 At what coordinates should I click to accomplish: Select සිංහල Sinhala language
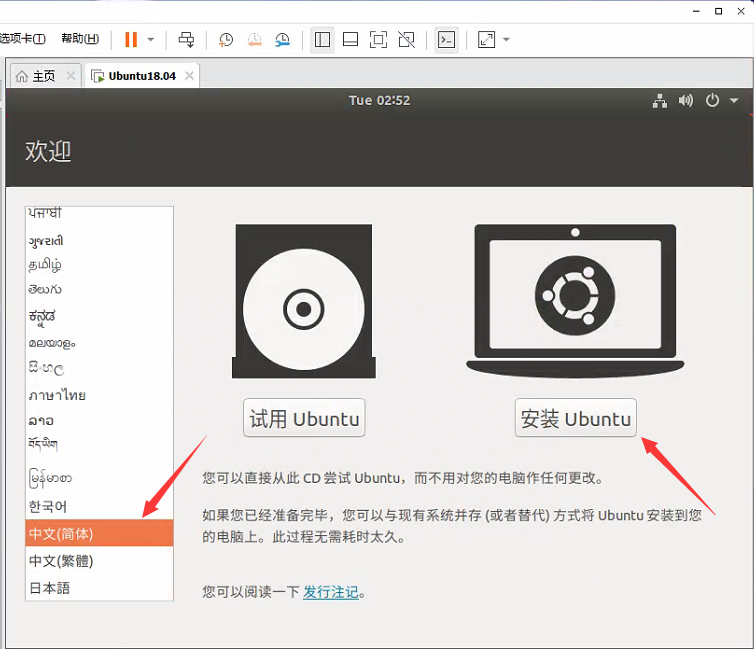pyautogui.click(x=99, y=368)
